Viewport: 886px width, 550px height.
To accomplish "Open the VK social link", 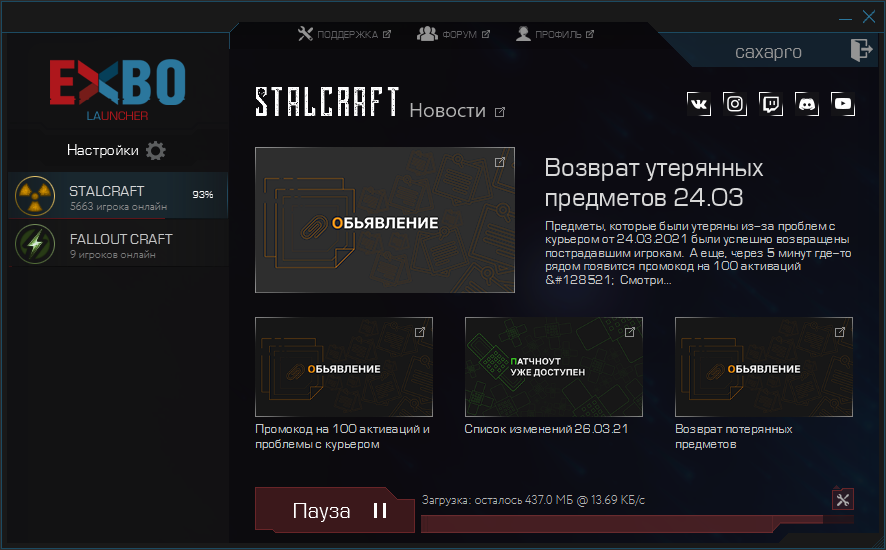I will 699,104.
